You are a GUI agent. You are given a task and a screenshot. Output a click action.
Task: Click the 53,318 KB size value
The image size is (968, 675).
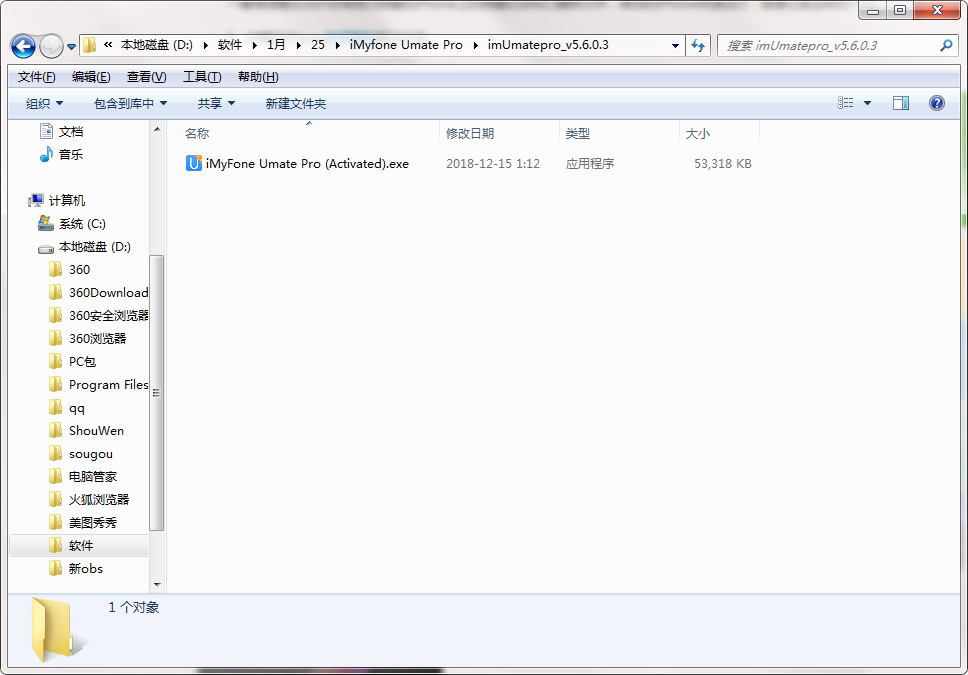[x=723, y=164]
